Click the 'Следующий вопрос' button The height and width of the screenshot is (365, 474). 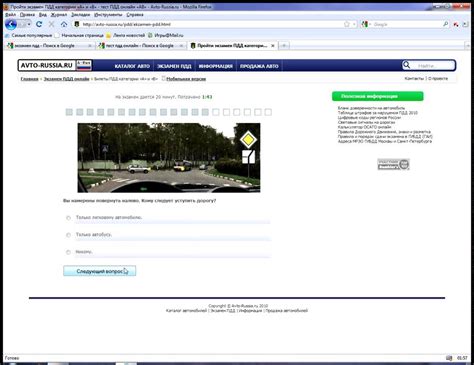pos(100,271)
